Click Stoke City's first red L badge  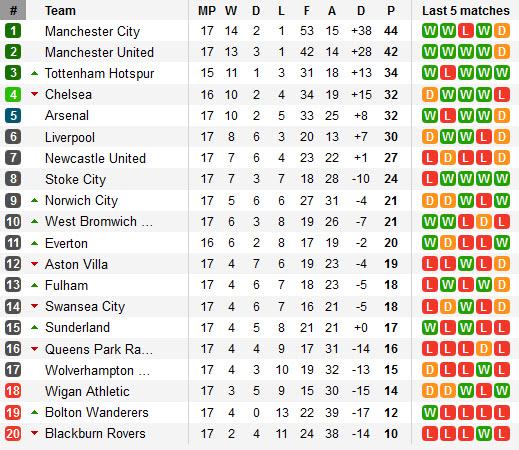[430, 179]
